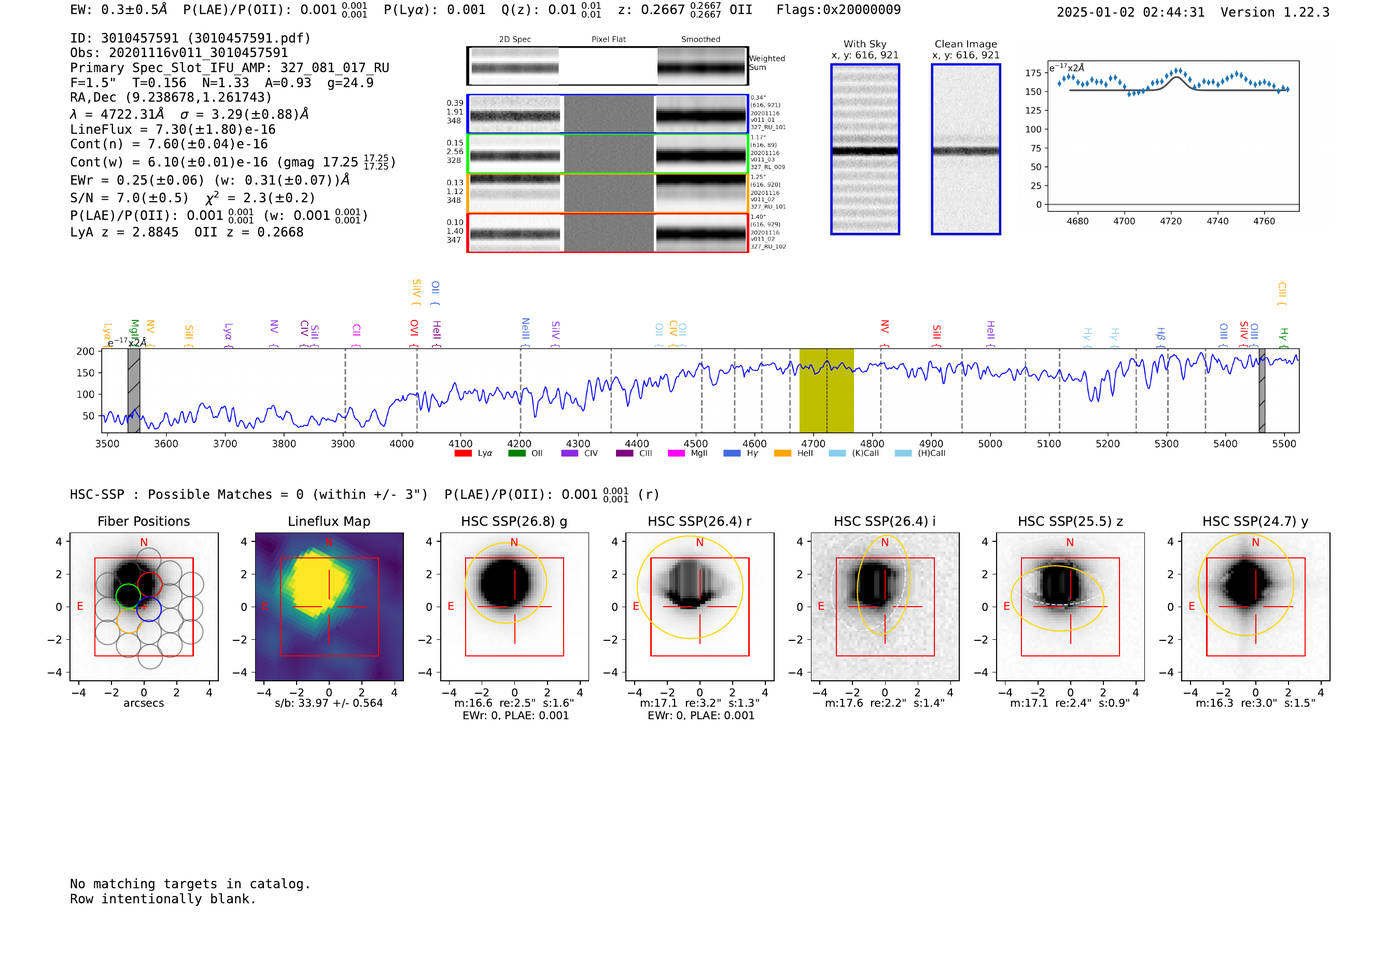Click the (H)CaII legend swatch
Image resolution: width=1400 pixels, height=953 pixels.
[x=903, y=454]
